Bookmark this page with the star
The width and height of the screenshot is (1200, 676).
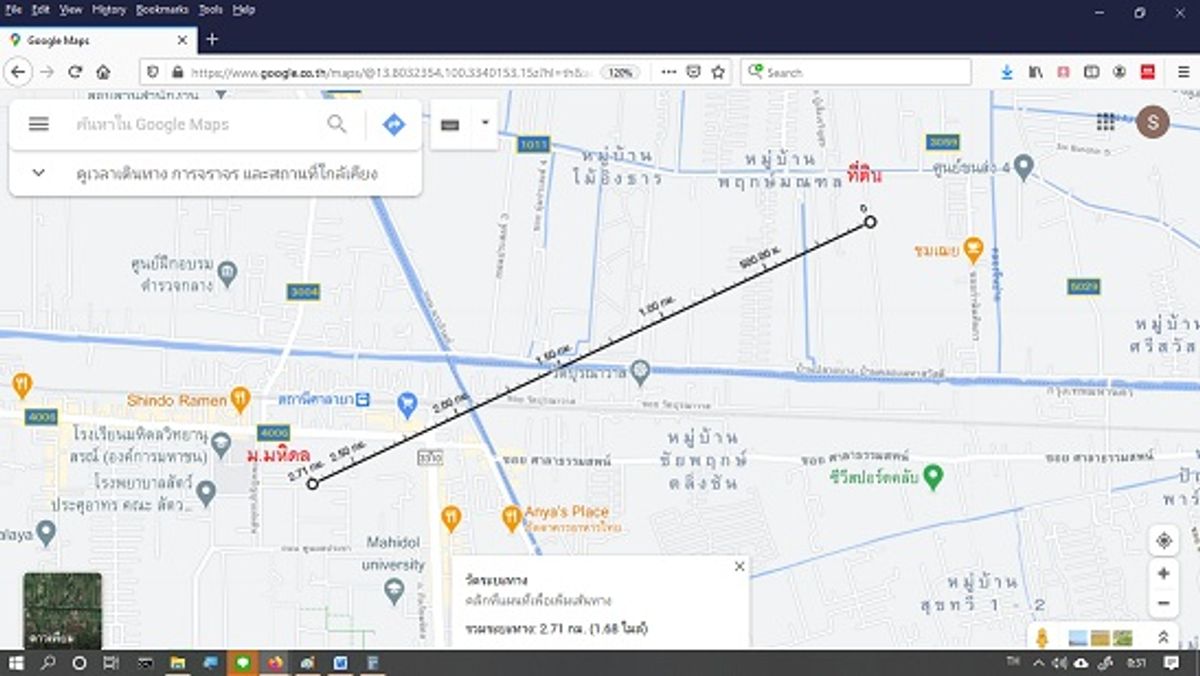(x=718, y=72)
